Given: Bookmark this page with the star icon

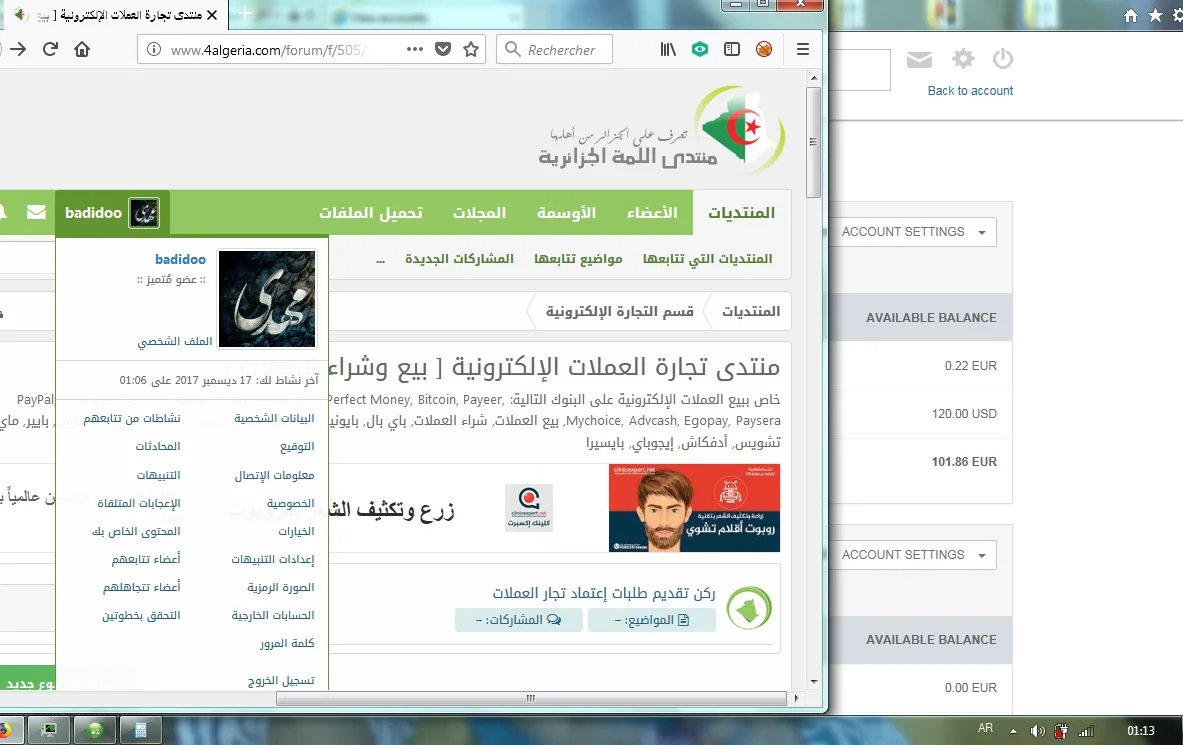Looking at the screenshot, I should point(471,50).
